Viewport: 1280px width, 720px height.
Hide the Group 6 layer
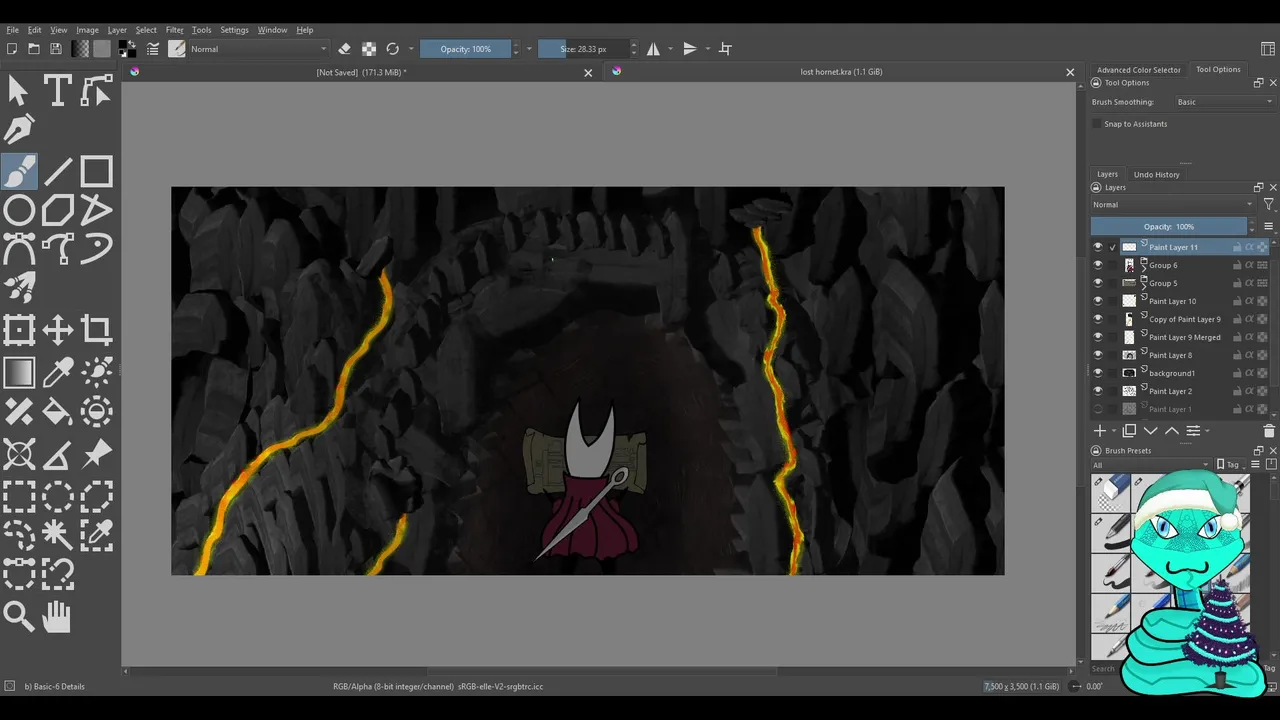[x=1098, y=265]
